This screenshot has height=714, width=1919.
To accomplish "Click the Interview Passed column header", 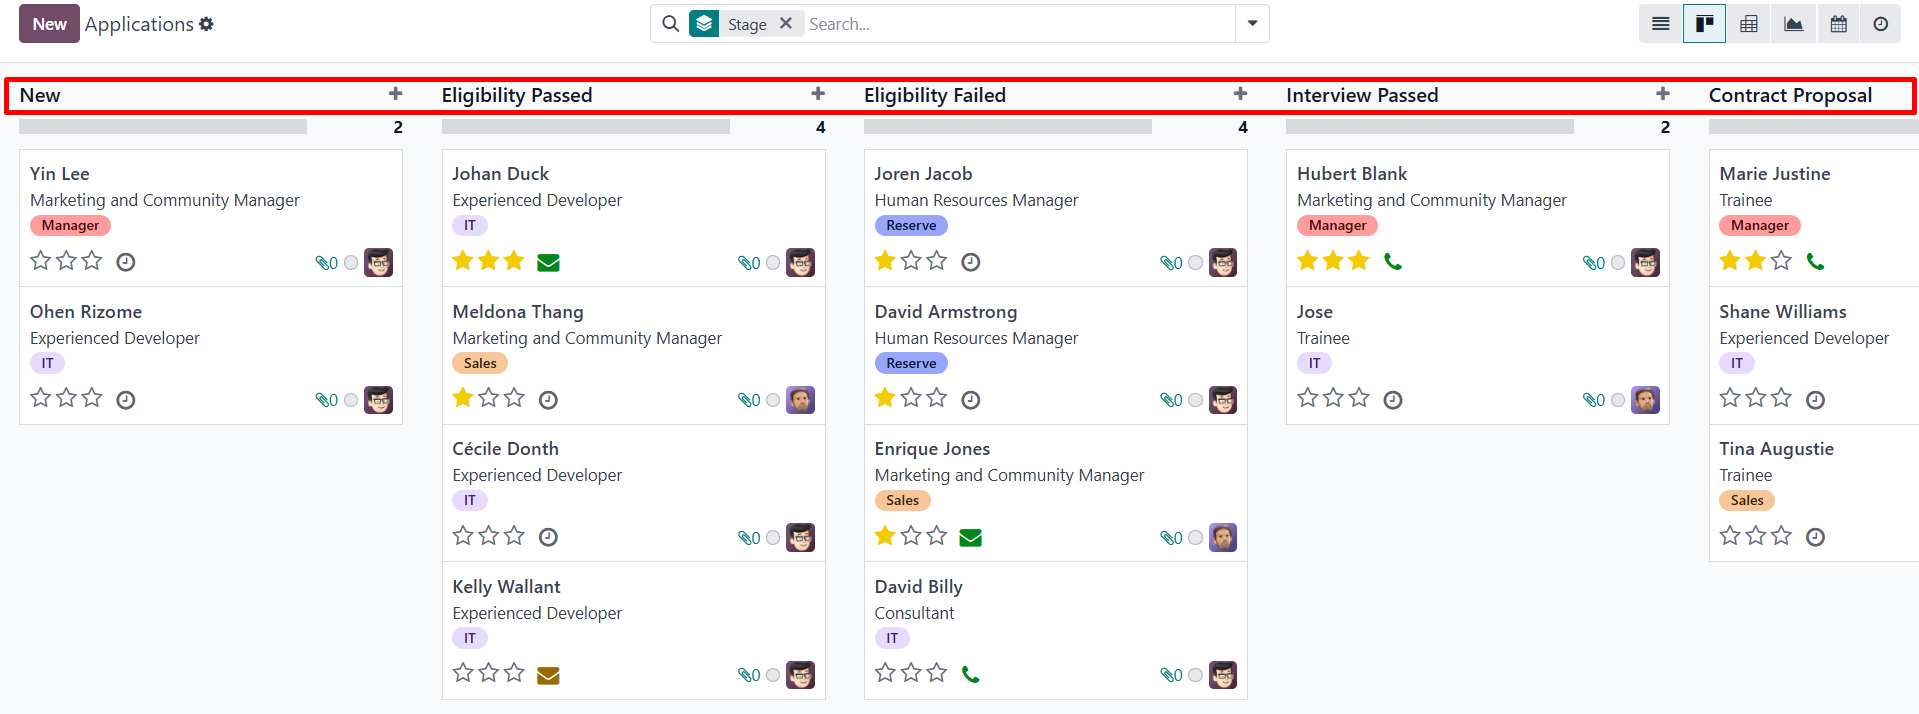I will point(1362,95).
